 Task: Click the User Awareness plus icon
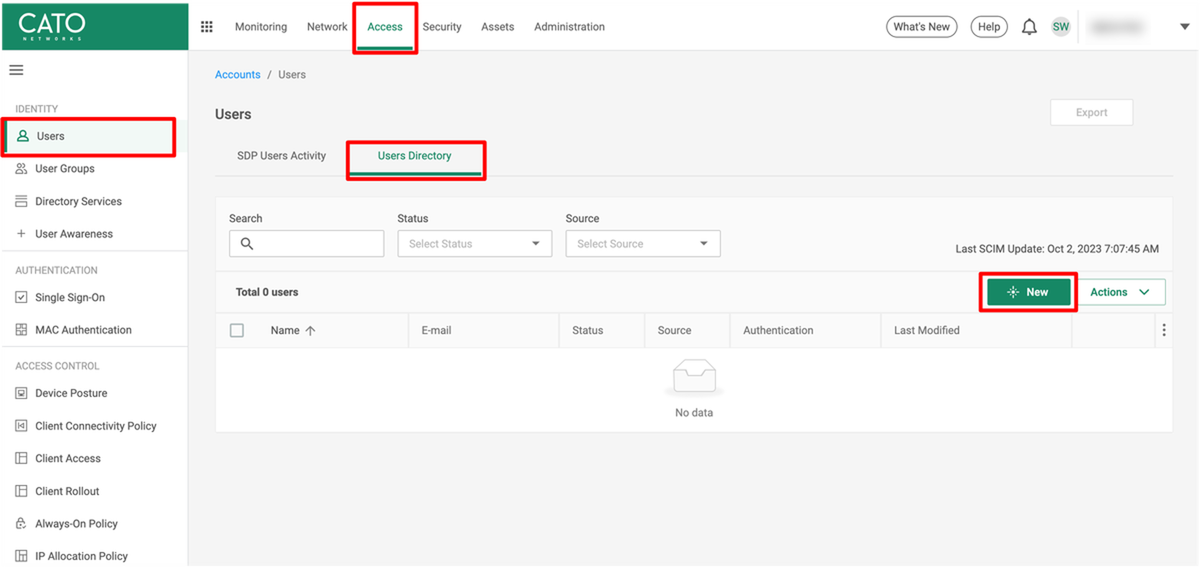click(x=21, y=234)
